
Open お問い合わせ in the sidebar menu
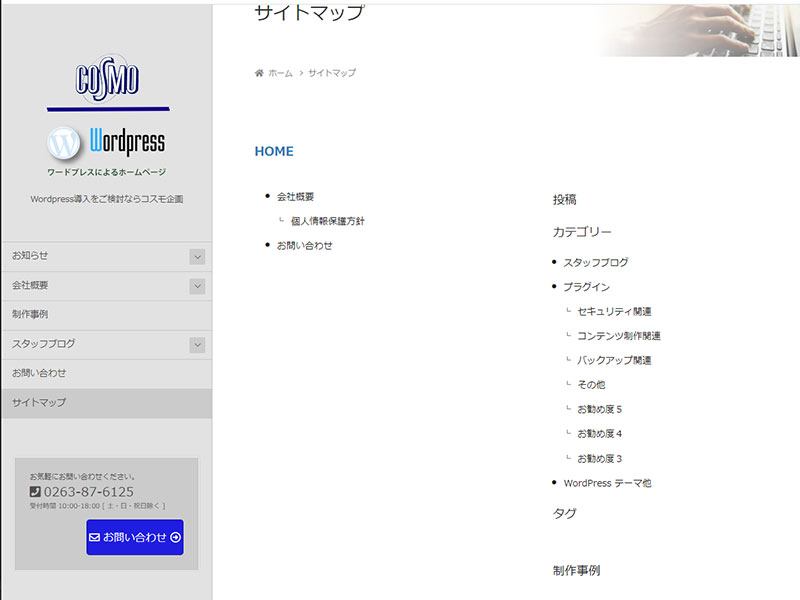39,373
